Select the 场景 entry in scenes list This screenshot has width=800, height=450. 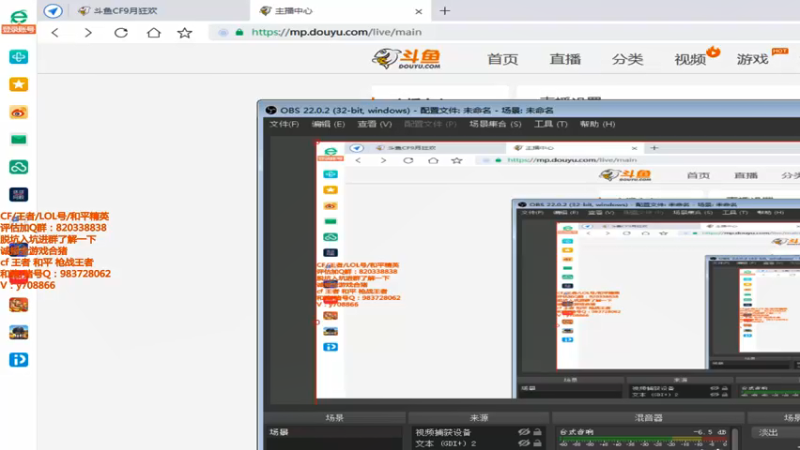[334, 432]
